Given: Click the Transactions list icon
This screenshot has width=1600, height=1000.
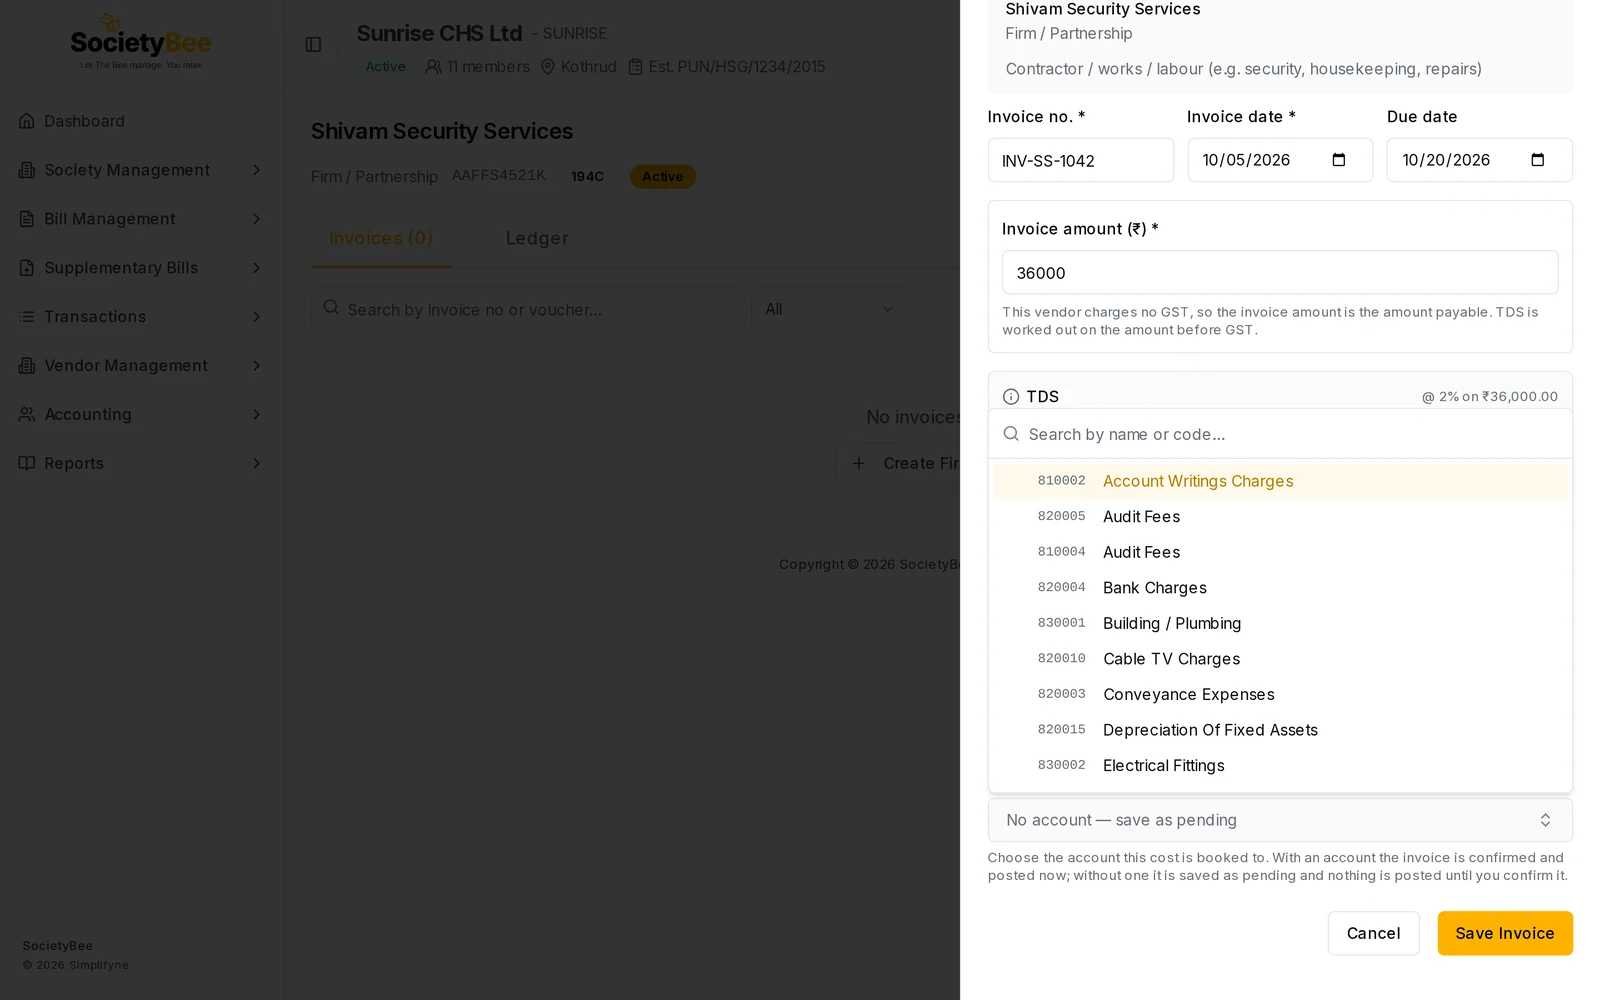Looking at the screenshot, I should click(27, 317).
